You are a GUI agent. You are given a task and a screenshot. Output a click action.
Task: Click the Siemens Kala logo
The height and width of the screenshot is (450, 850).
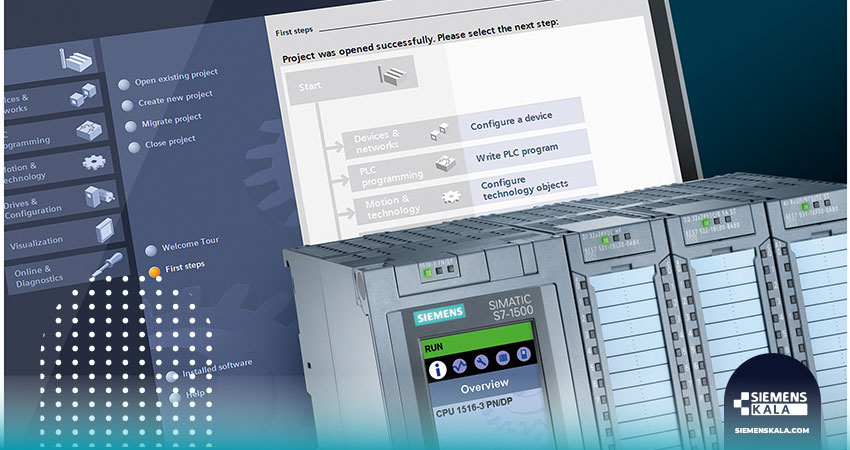(x=770, y=404)
